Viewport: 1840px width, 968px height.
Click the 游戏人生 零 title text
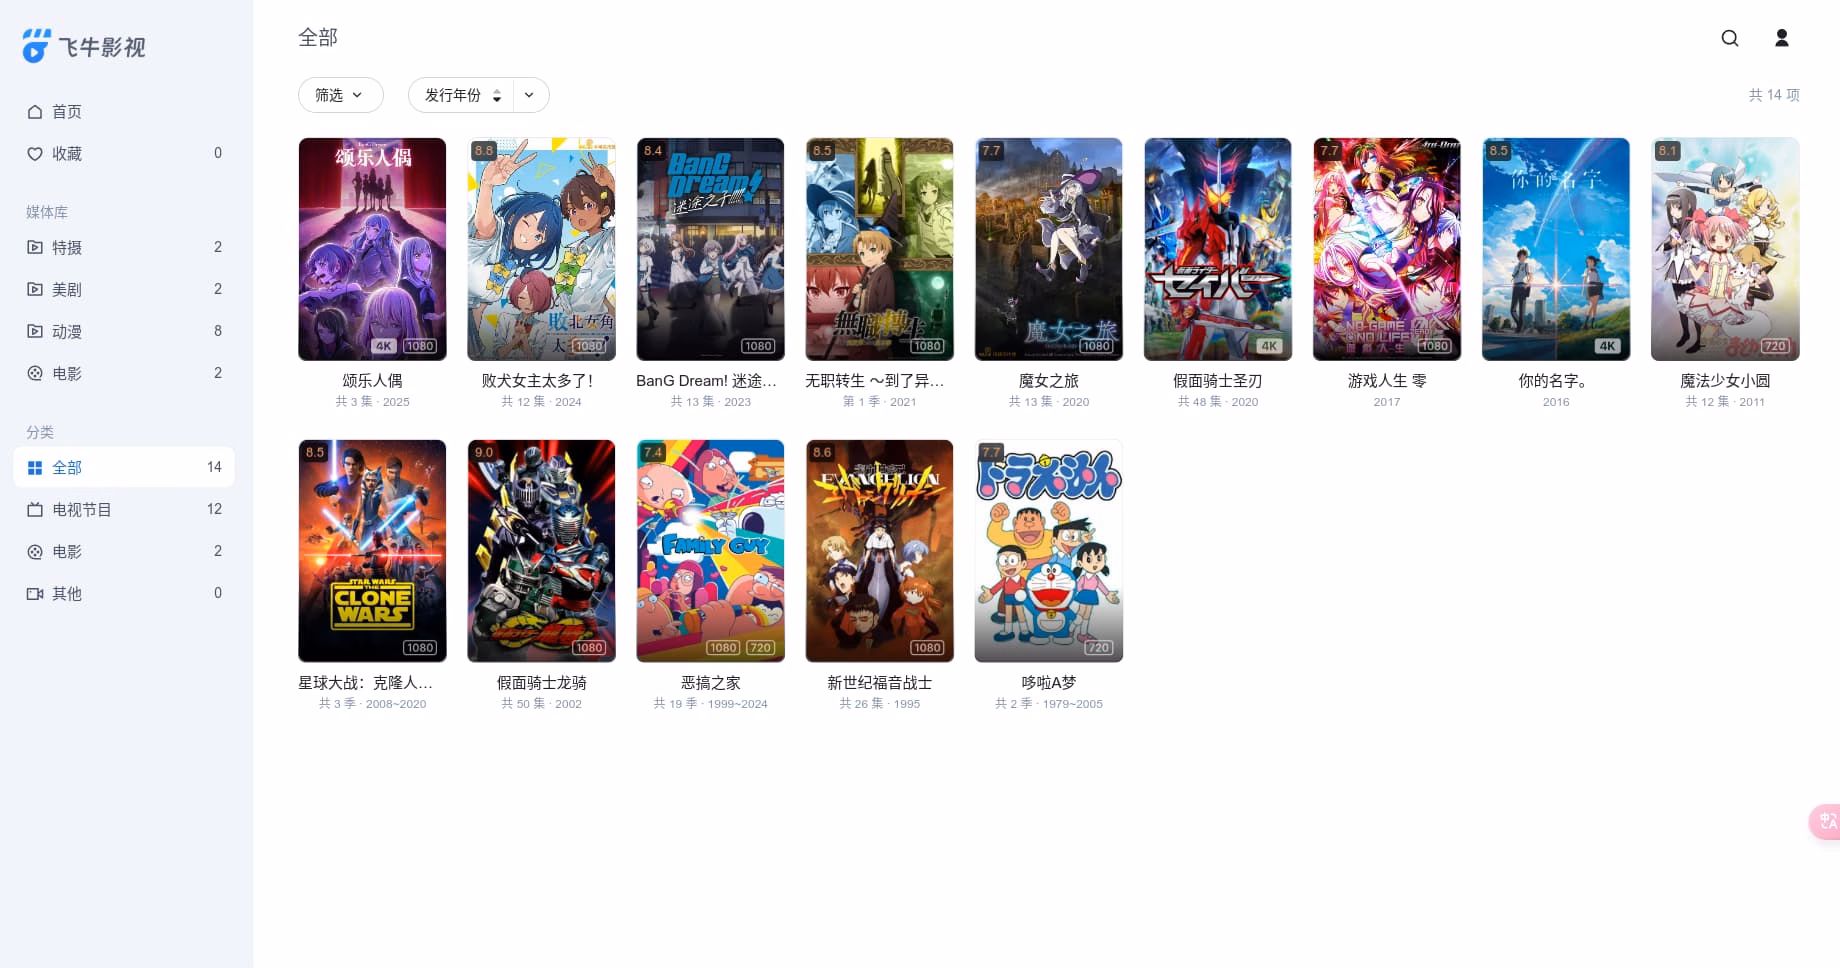[1386, 381]
